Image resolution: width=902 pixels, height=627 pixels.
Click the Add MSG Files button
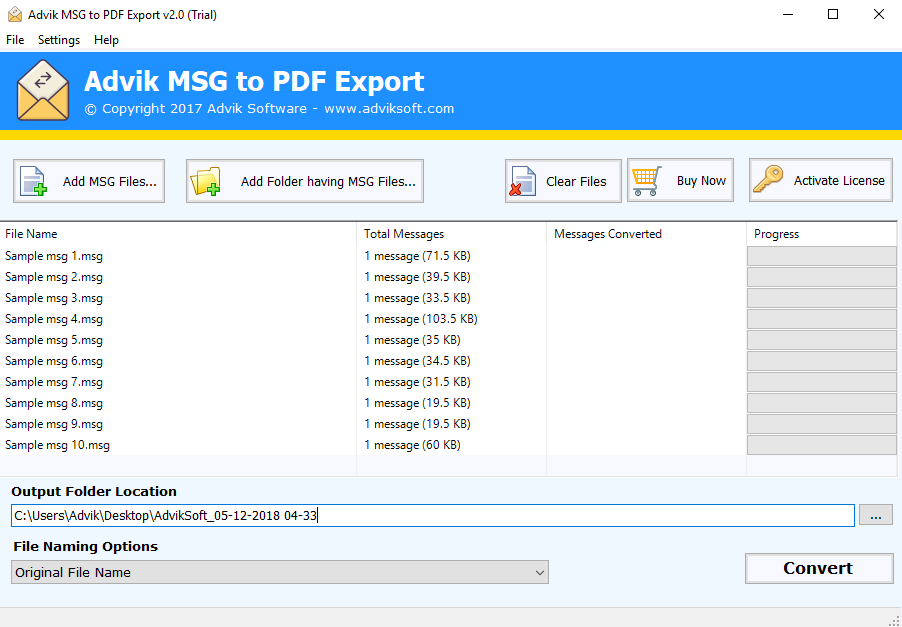point(89,181)
